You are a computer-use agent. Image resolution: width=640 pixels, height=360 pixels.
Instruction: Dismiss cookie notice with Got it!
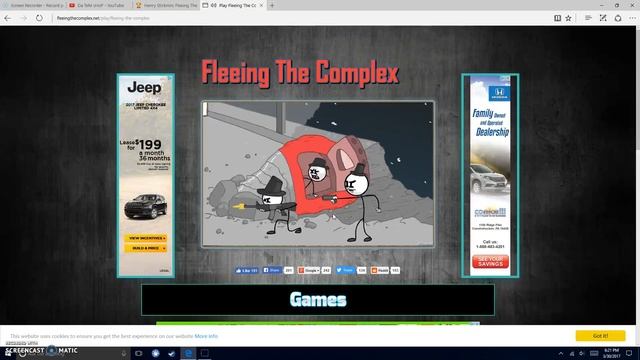coord(600,336)
